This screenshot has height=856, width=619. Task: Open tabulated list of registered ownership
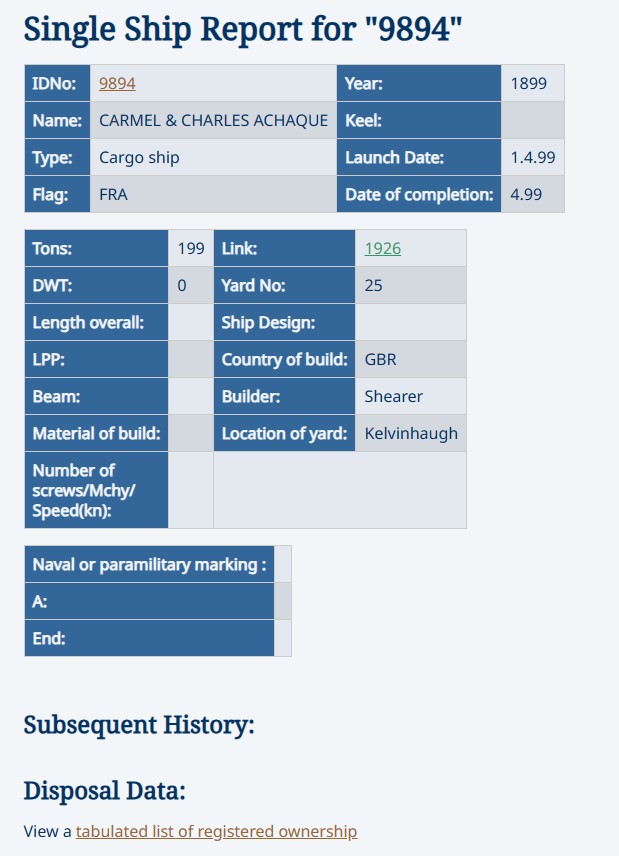tap(216, 831)
